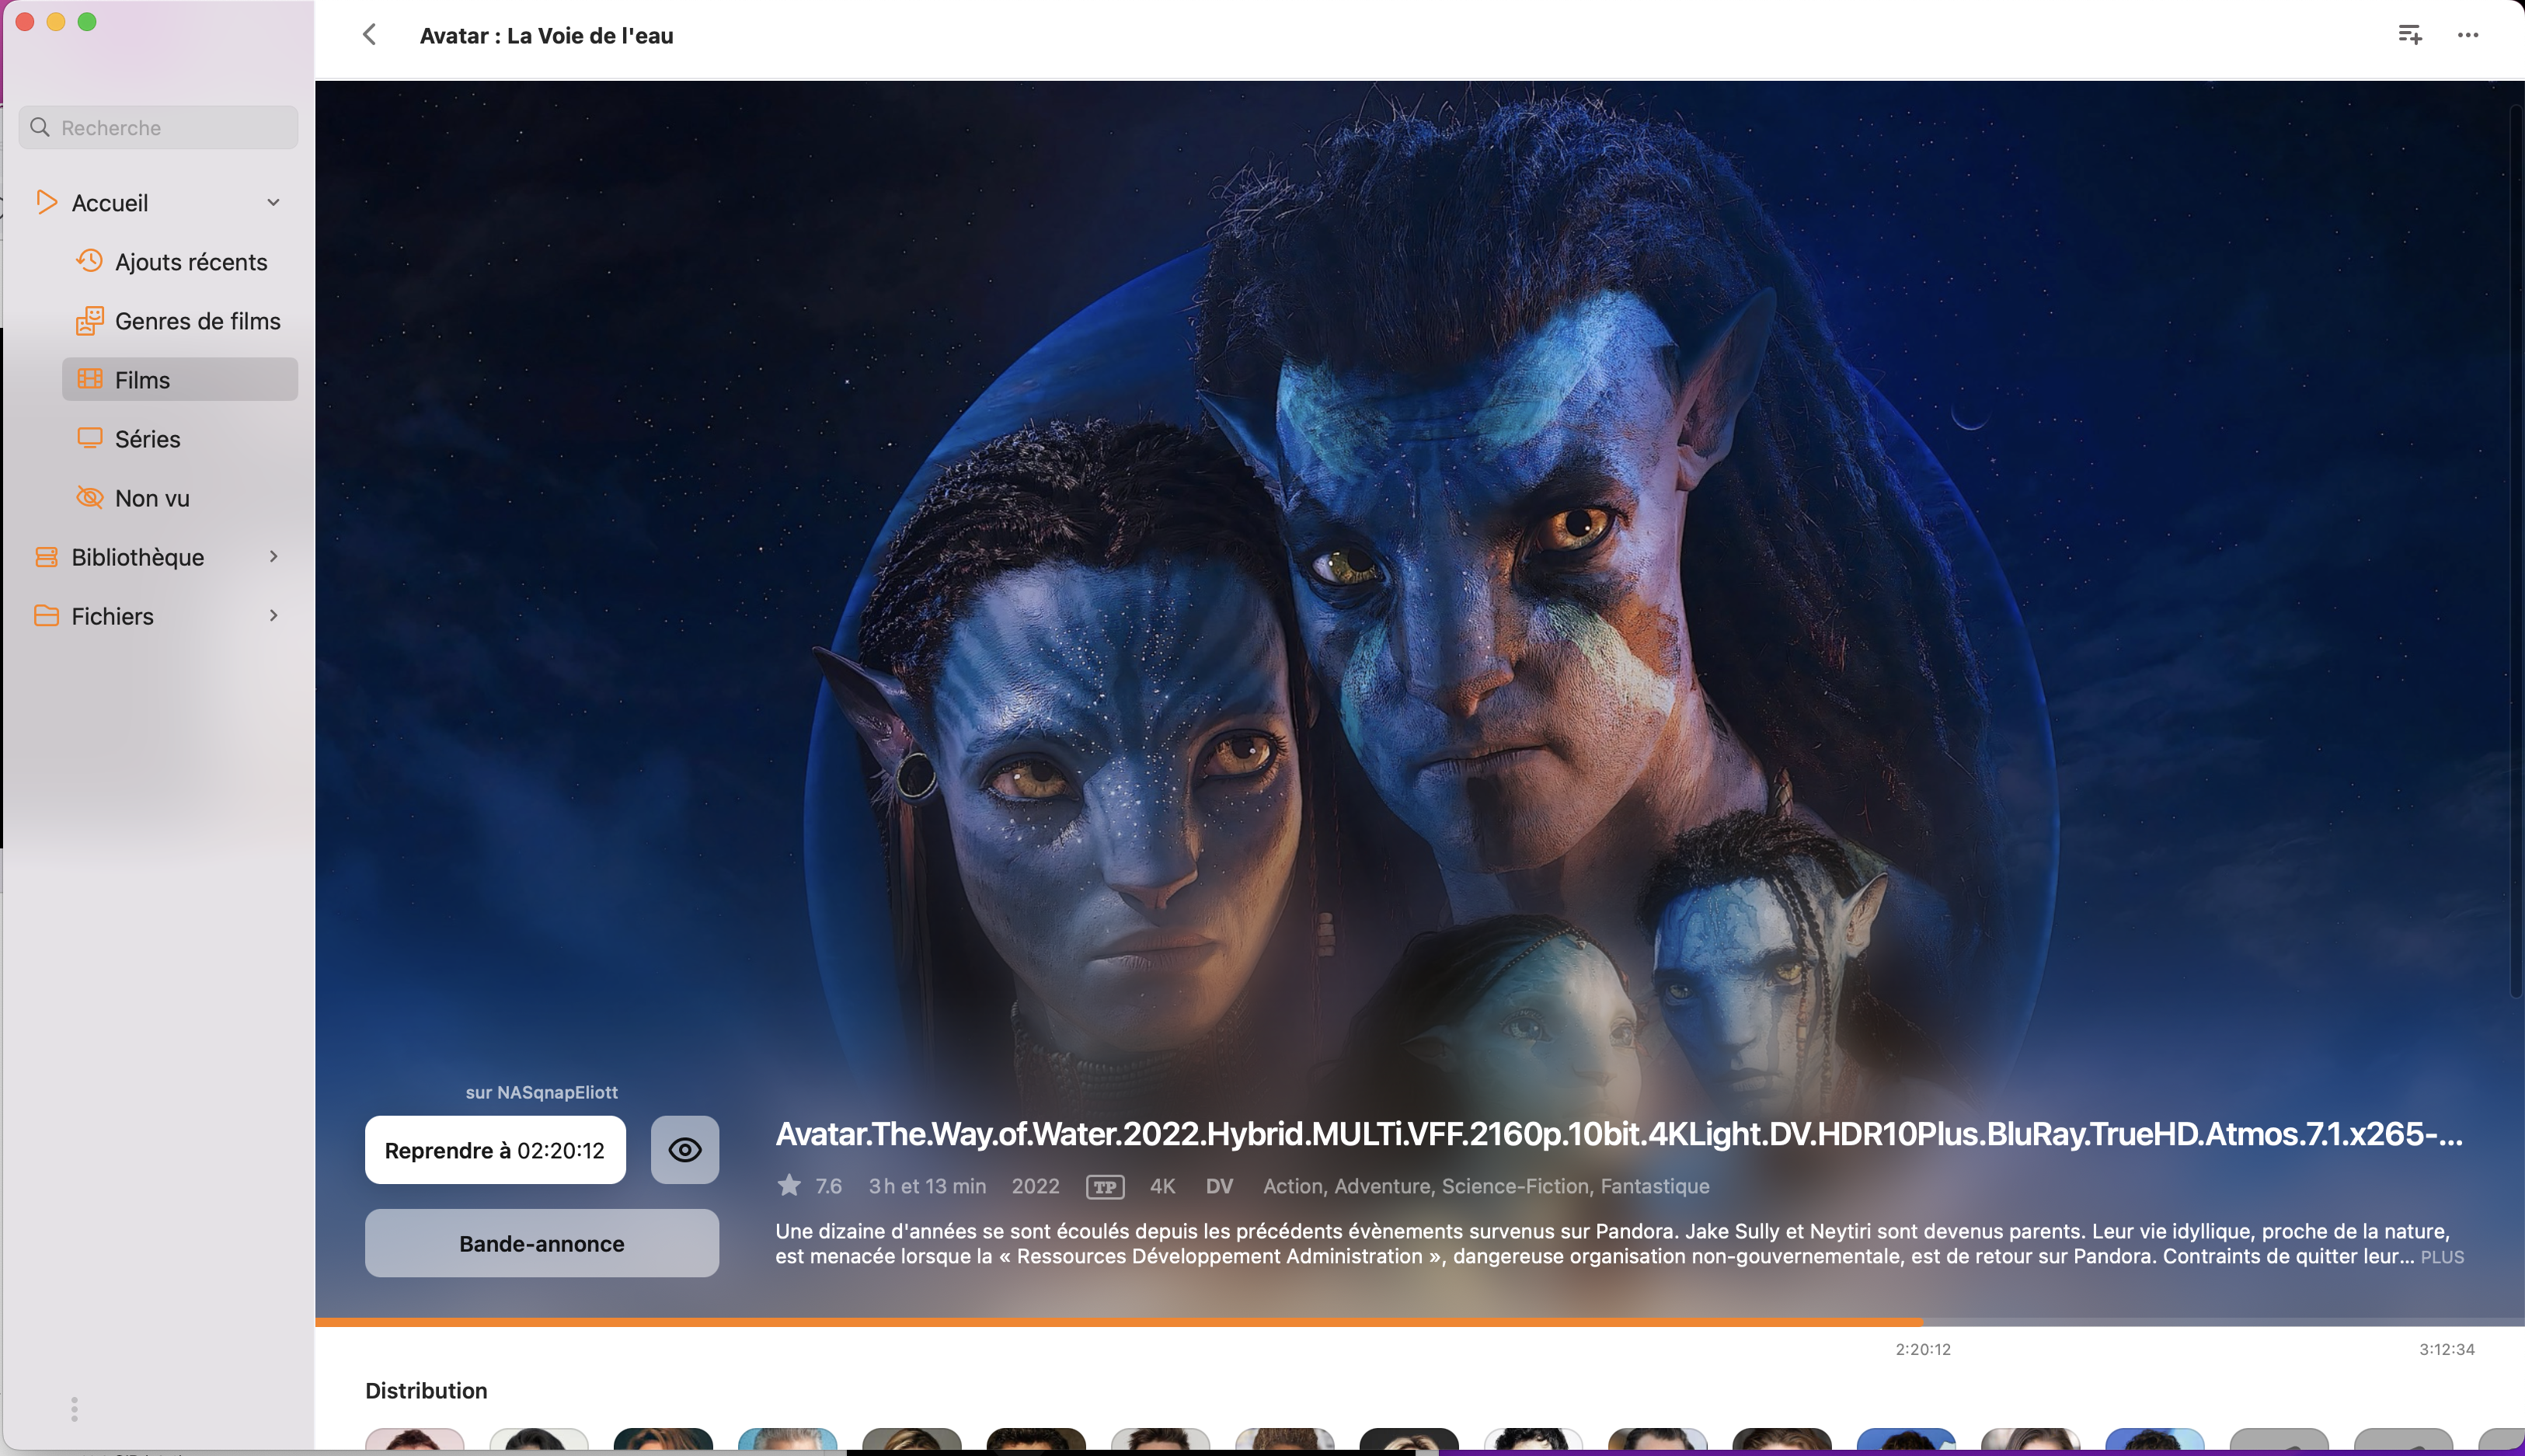This screenshot has width=2525, height=1456.
Task: Open the three-dots more options menu
Action: tap(2467, 35)
